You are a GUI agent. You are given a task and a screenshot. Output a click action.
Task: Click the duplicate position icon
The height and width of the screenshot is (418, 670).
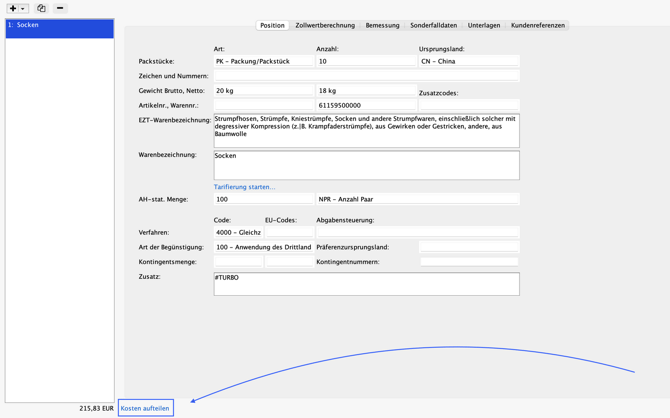click(x=41, y=8)
